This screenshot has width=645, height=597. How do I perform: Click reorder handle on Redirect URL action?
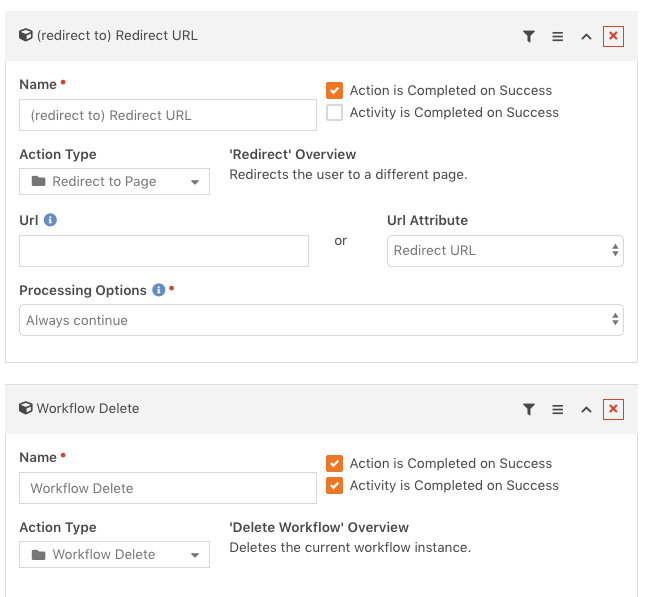(557, 36)
